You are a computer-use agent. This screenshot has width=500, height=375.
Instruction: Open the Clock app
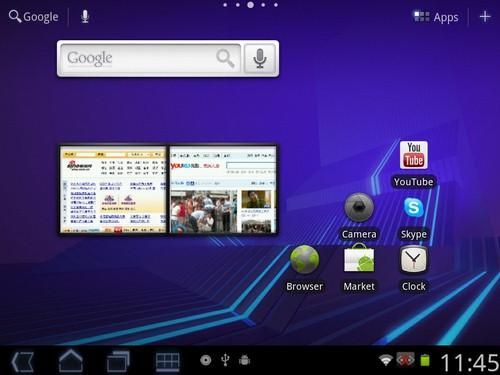point(413,269)
